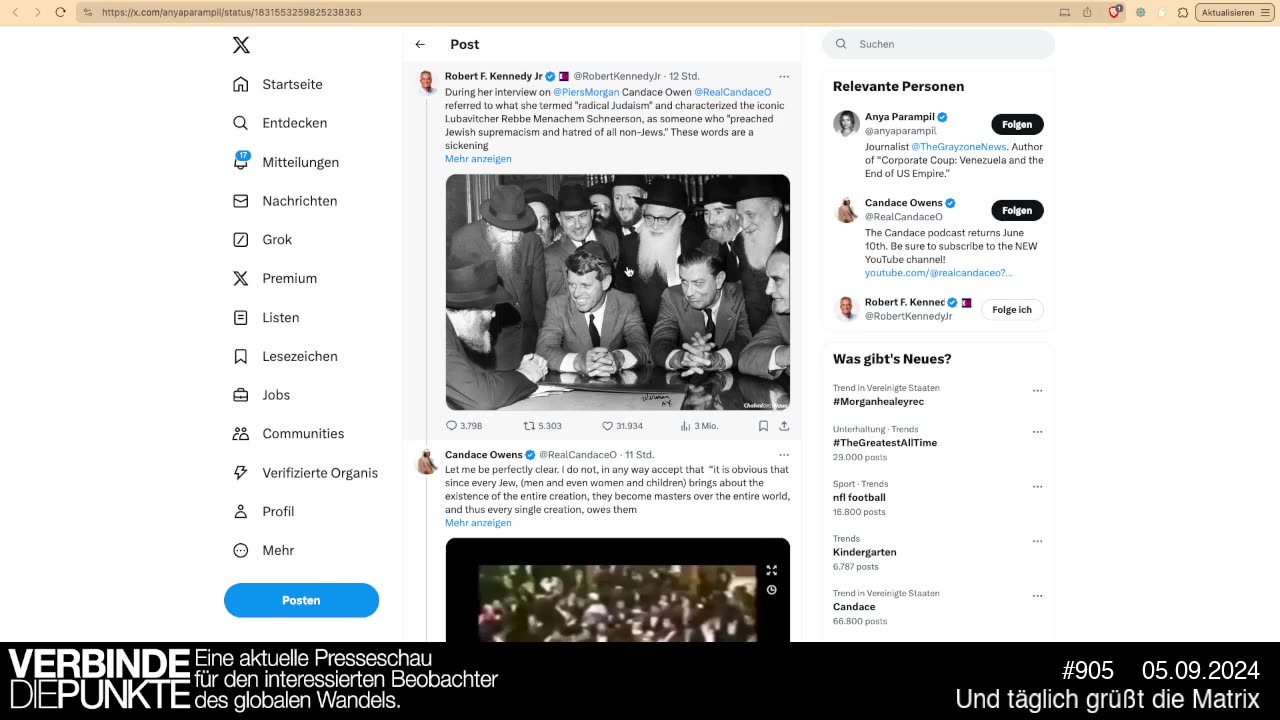The image size is (1280, 720).
Task: Reply to Kennedy post, 3.798 comments
Action: 464,426
